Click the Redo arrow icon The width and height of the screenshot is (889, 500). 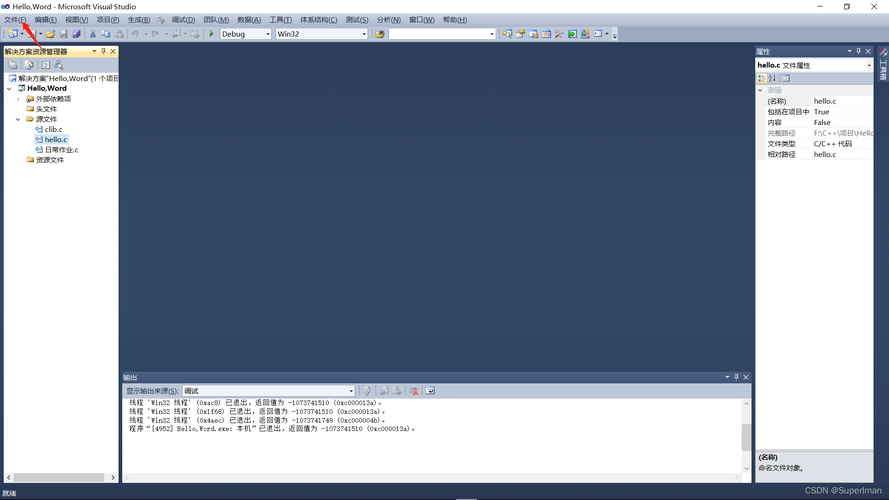[155, 34]
